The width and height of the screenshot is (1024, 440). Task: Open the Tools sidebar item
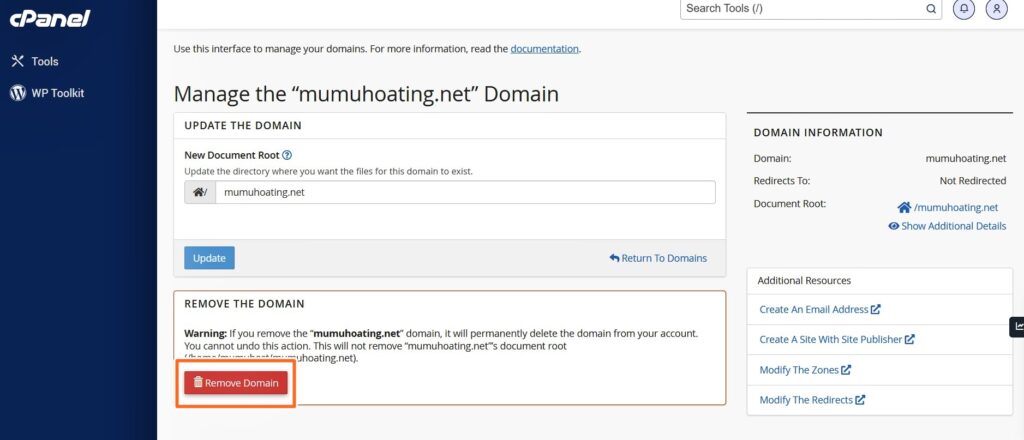click(x=35, y=61)
